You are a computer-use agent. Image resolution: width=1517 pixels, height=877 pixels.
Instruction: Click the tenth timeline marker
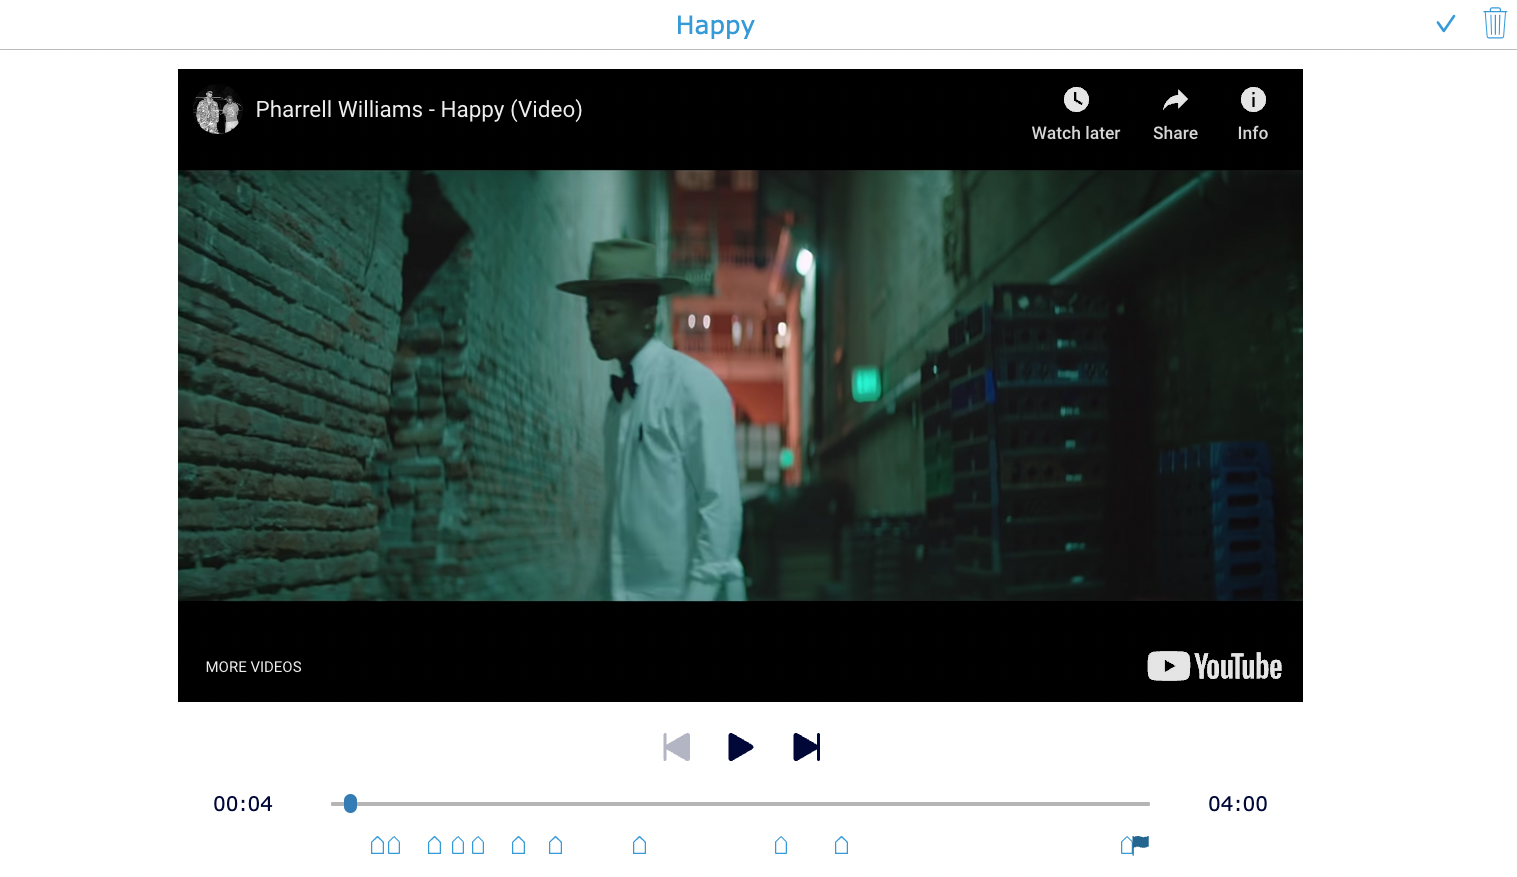(x=841, y=846)
